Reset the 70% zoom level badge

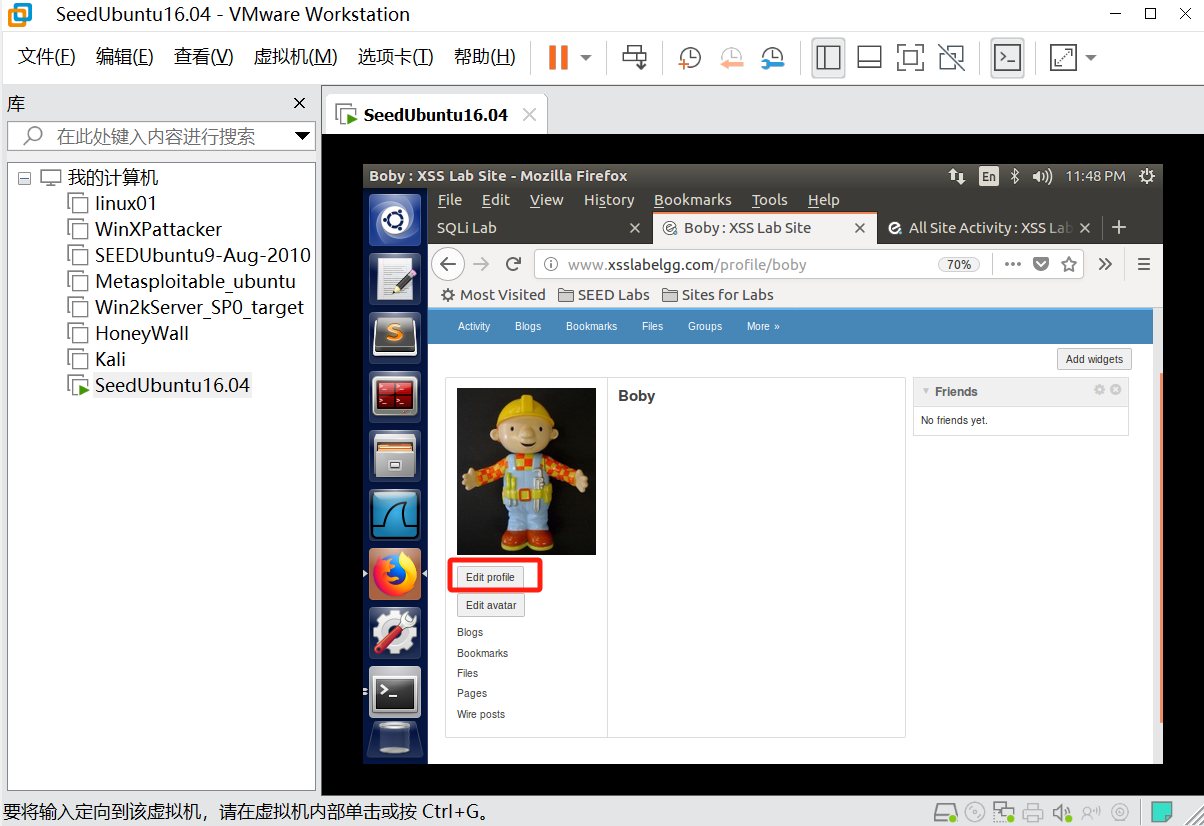958,265
